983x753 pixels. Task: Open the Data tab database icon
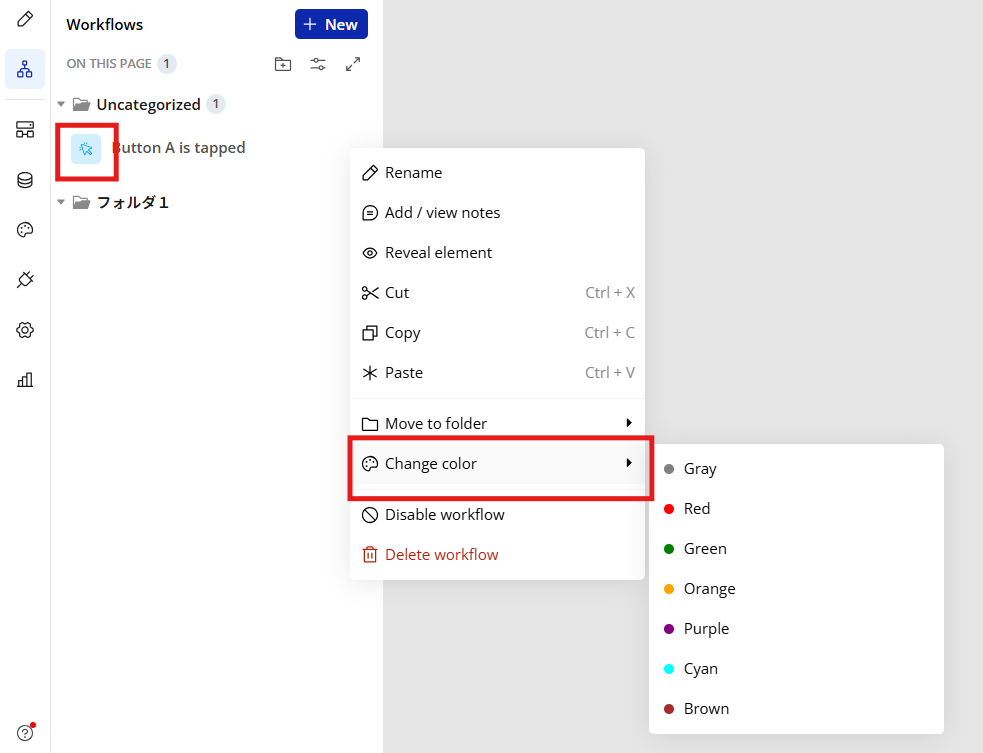[x=25, y=180]
